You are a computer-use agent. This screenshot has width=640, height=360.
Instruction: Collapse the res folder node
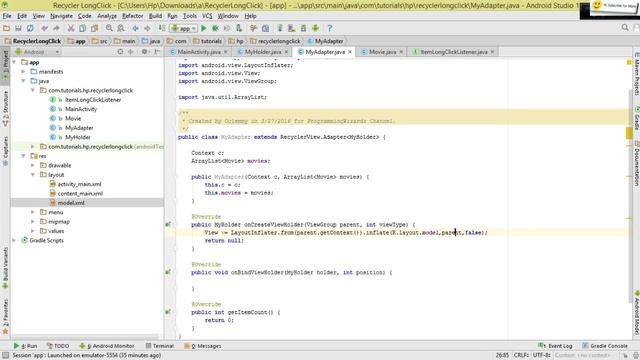click(x=24, y=156)
